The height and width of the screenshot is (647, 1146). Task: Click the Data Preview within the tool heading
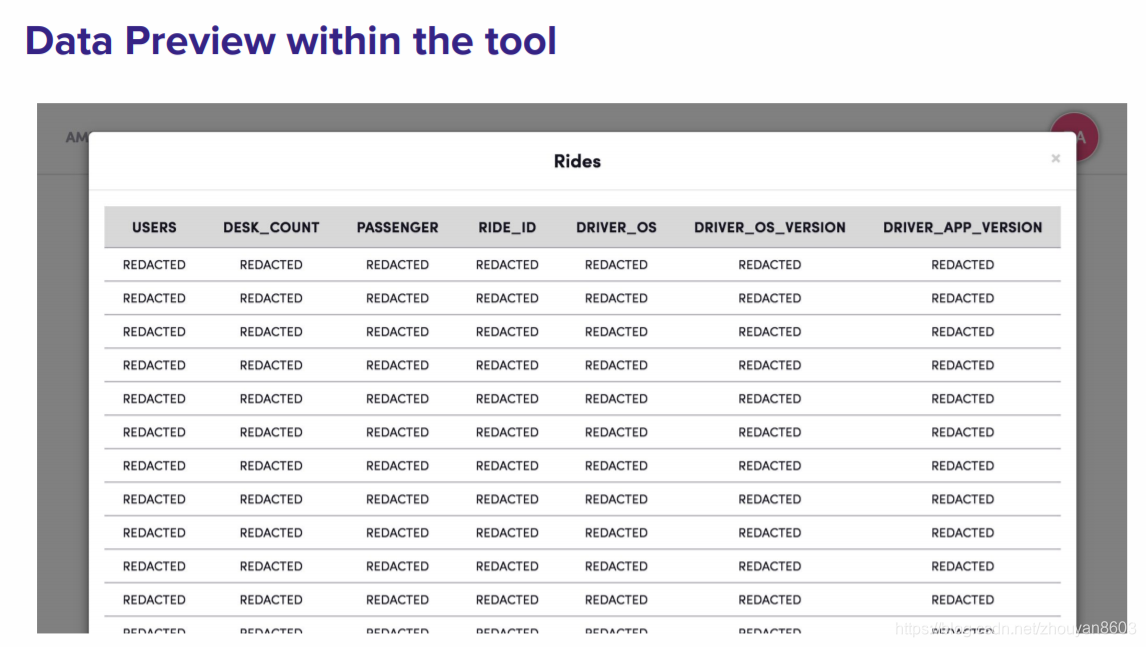point(291,40)
